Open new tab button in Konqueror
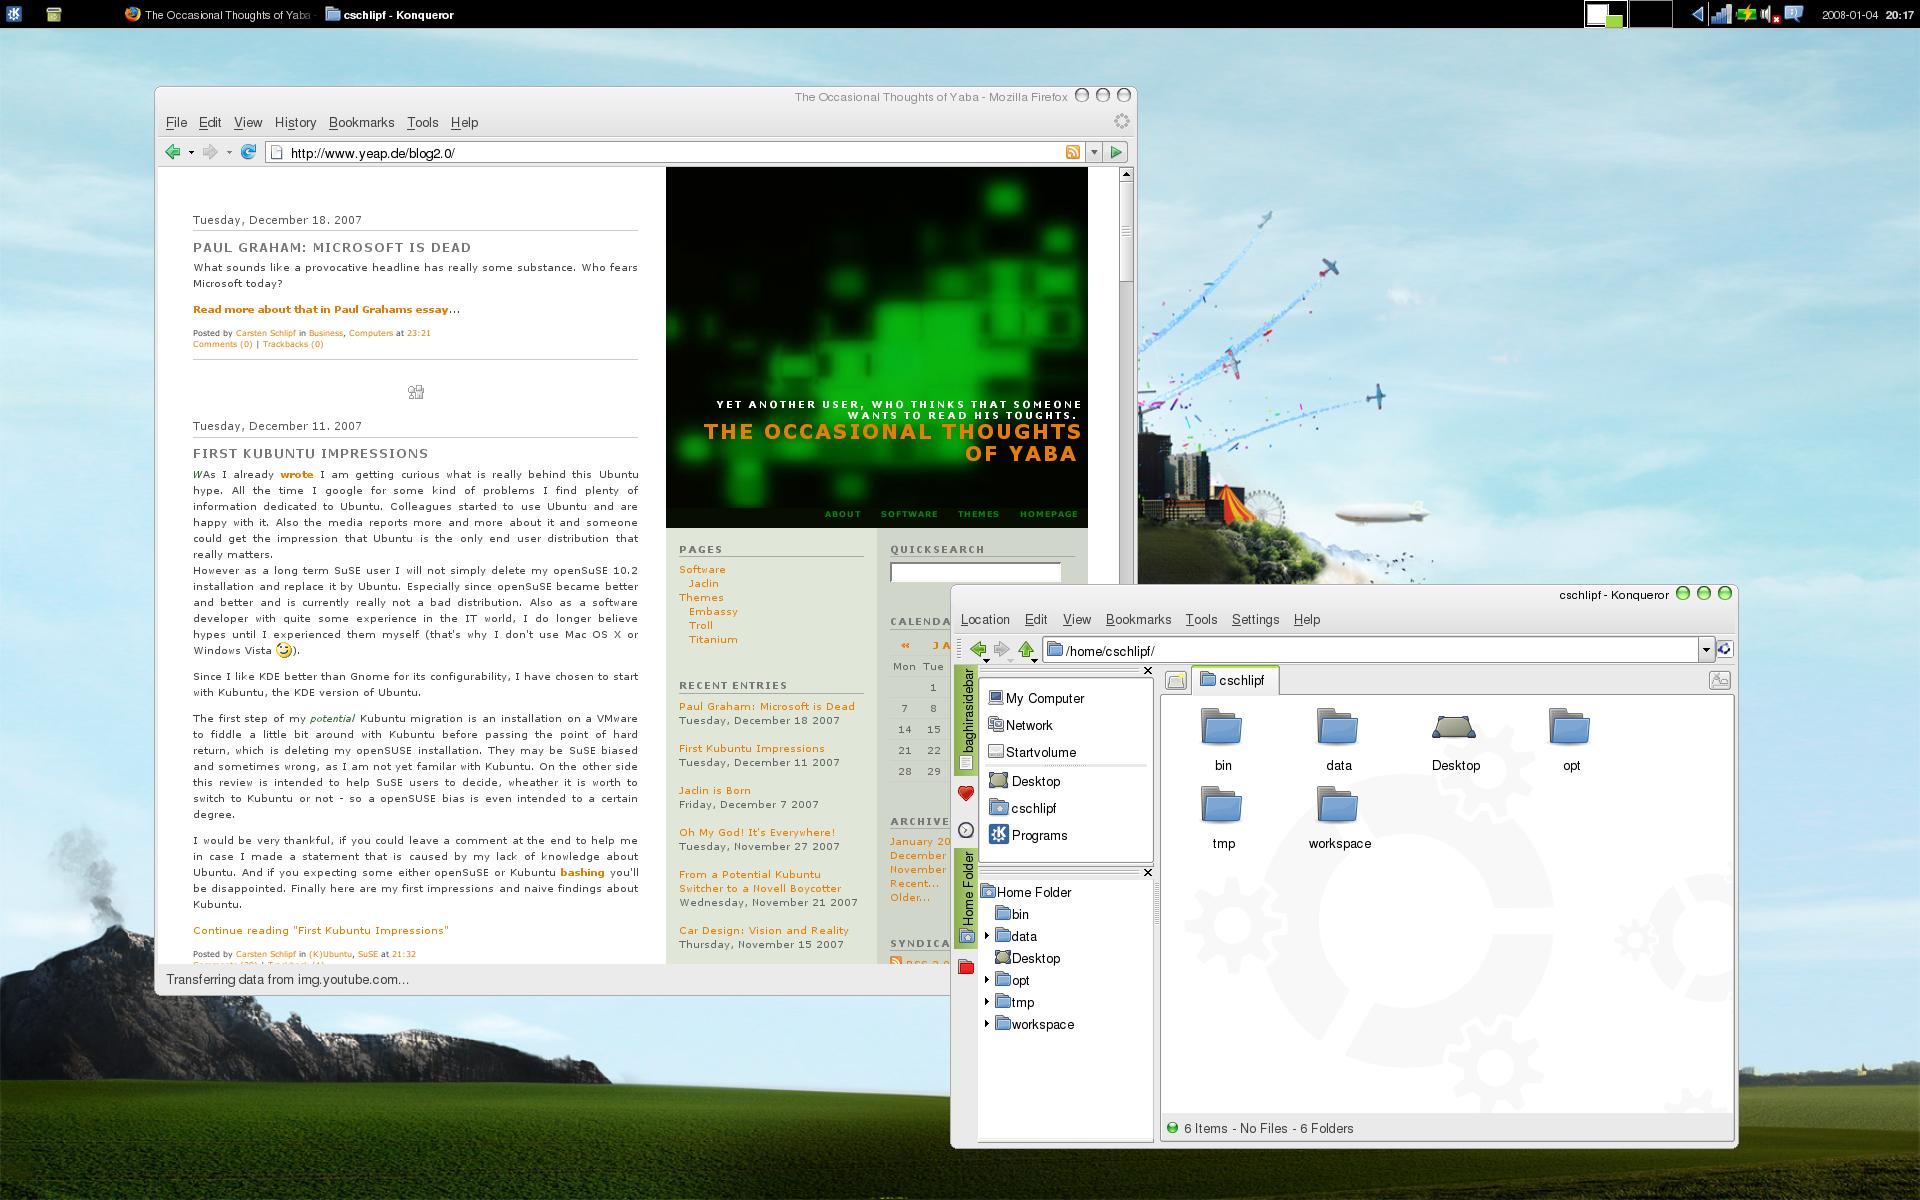This screenshot has height=1200, width=1920. pos(1176,681)
